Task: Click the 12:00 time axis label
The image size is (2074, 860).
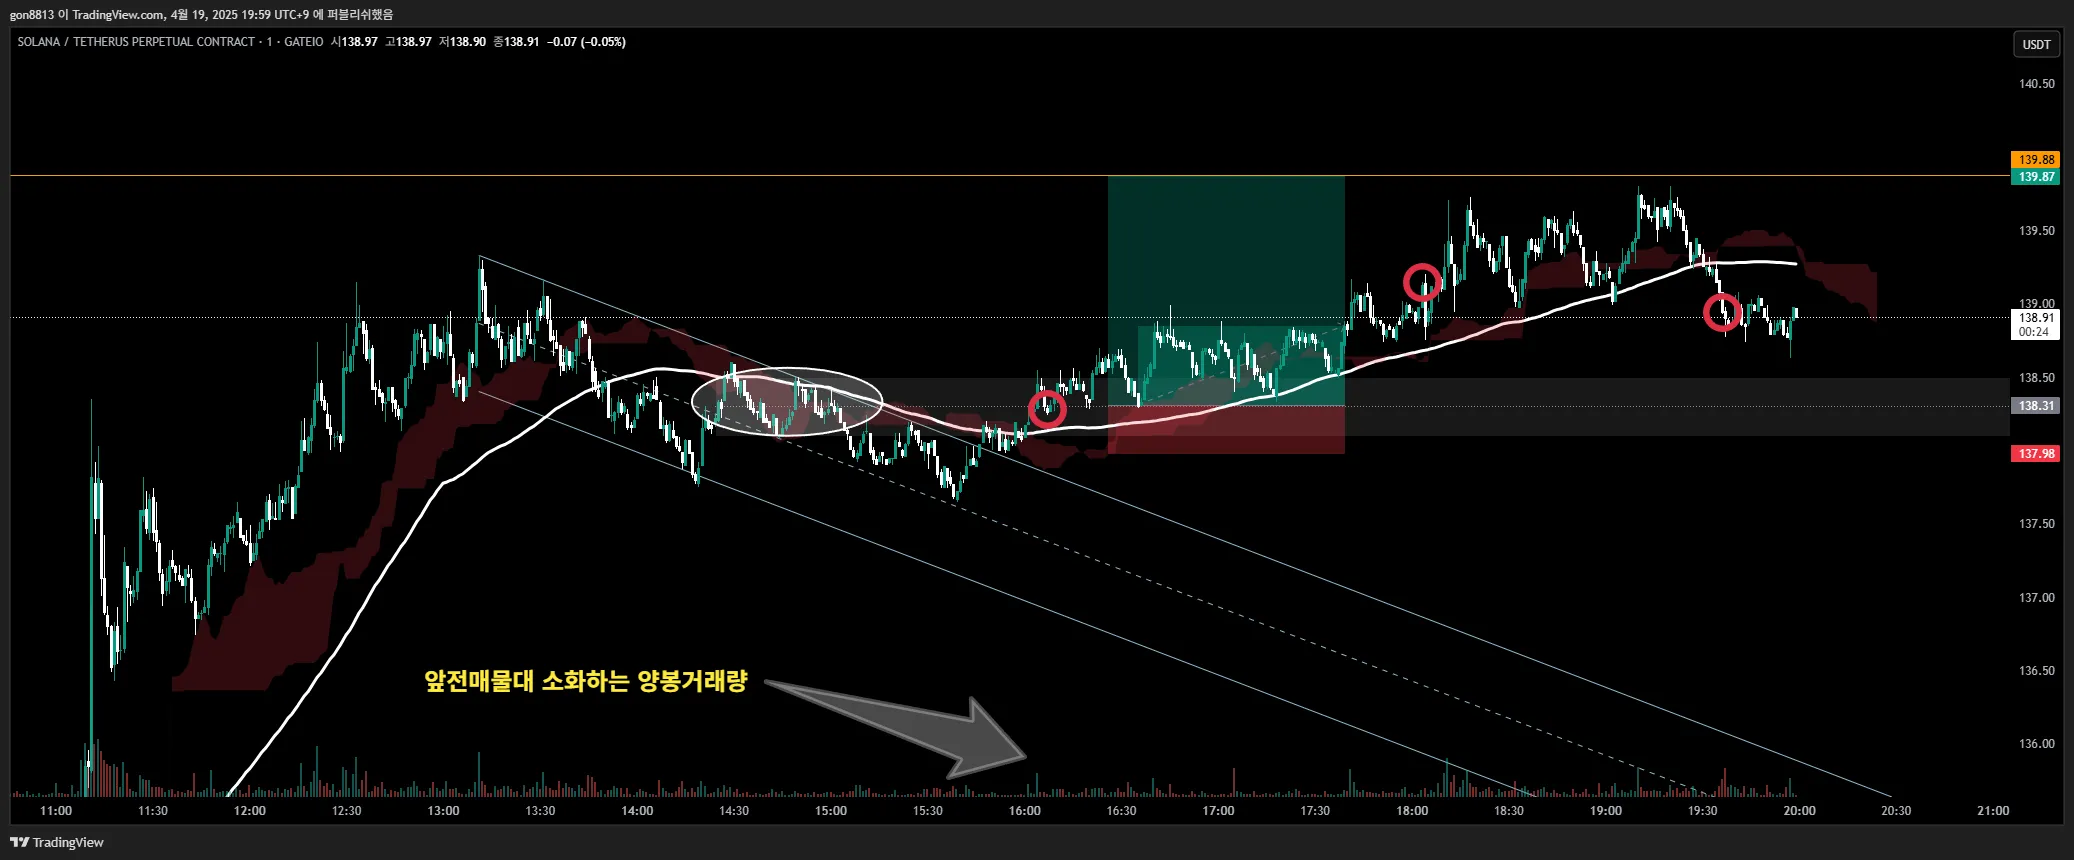Action: pyautogui.click(x=250, y=811)
